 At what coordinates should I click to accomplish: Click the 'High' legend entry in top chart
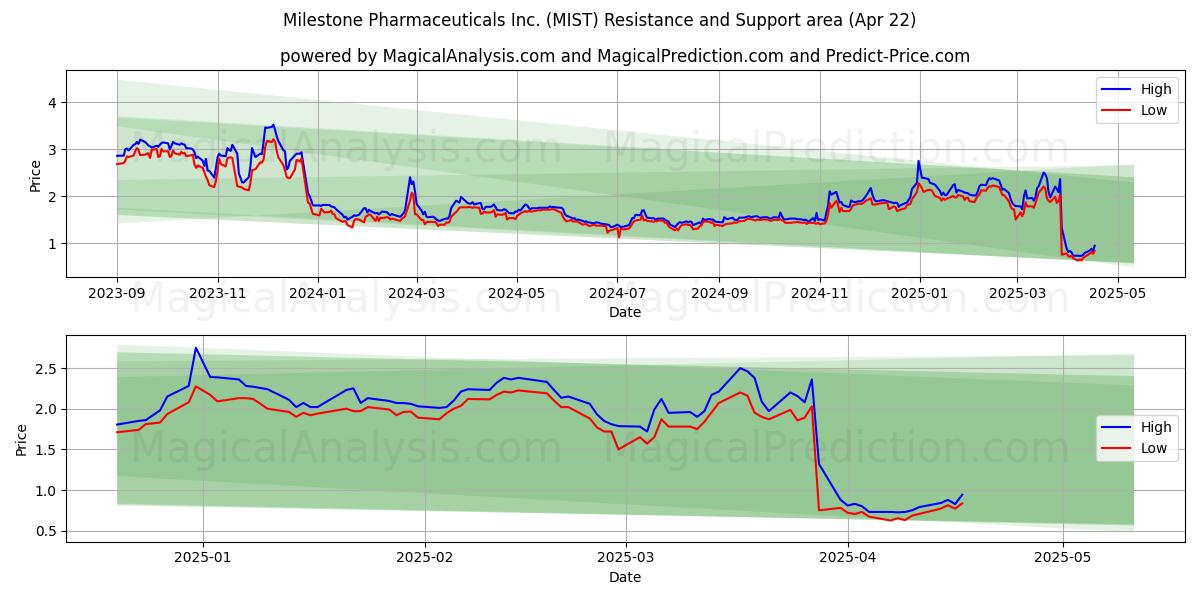pyautogui.click(x=1139, y=89)
